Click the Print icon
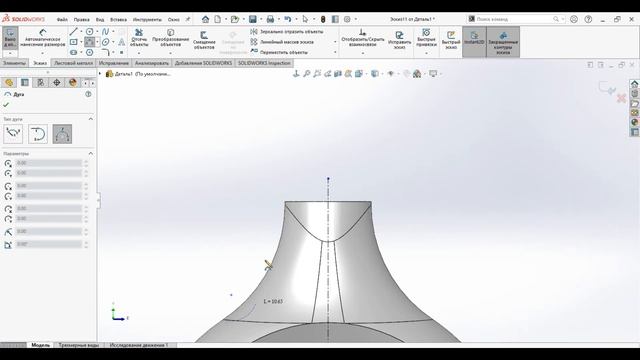The image size is (640, 360). 270,19
